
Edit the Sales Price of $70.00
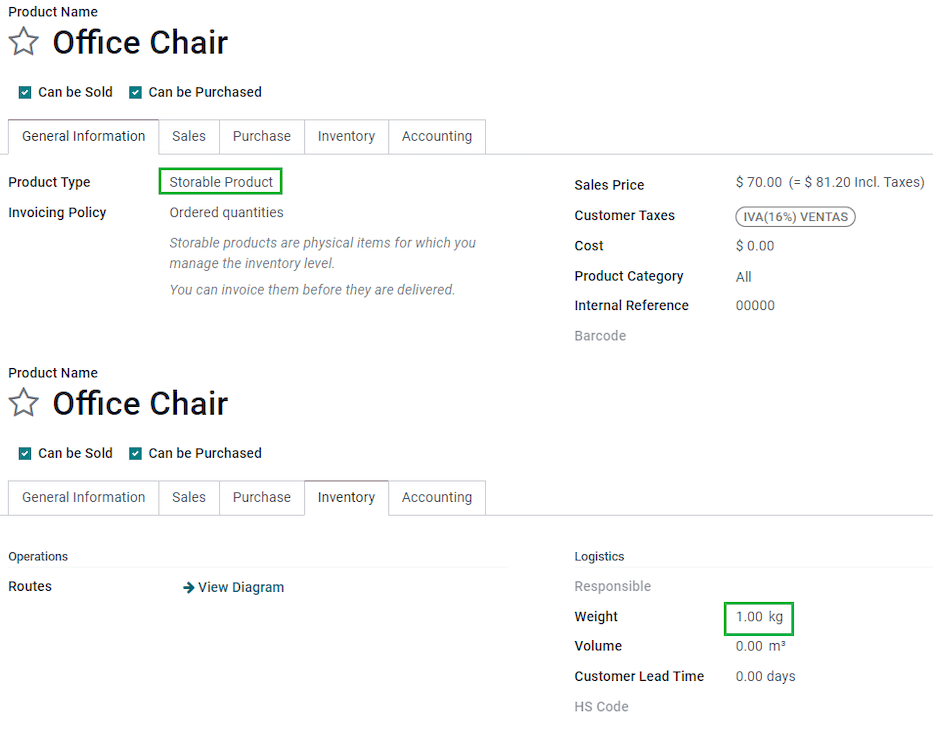coord(757,184)
